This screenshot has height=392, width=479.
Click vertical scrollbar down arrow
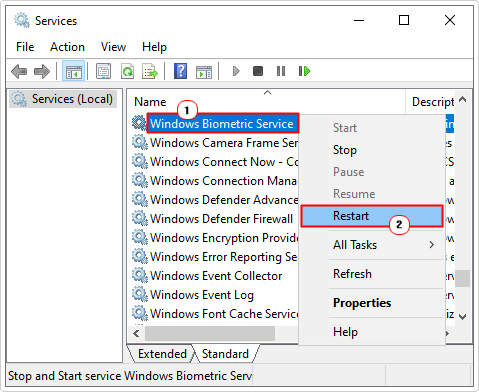point(463,316)
